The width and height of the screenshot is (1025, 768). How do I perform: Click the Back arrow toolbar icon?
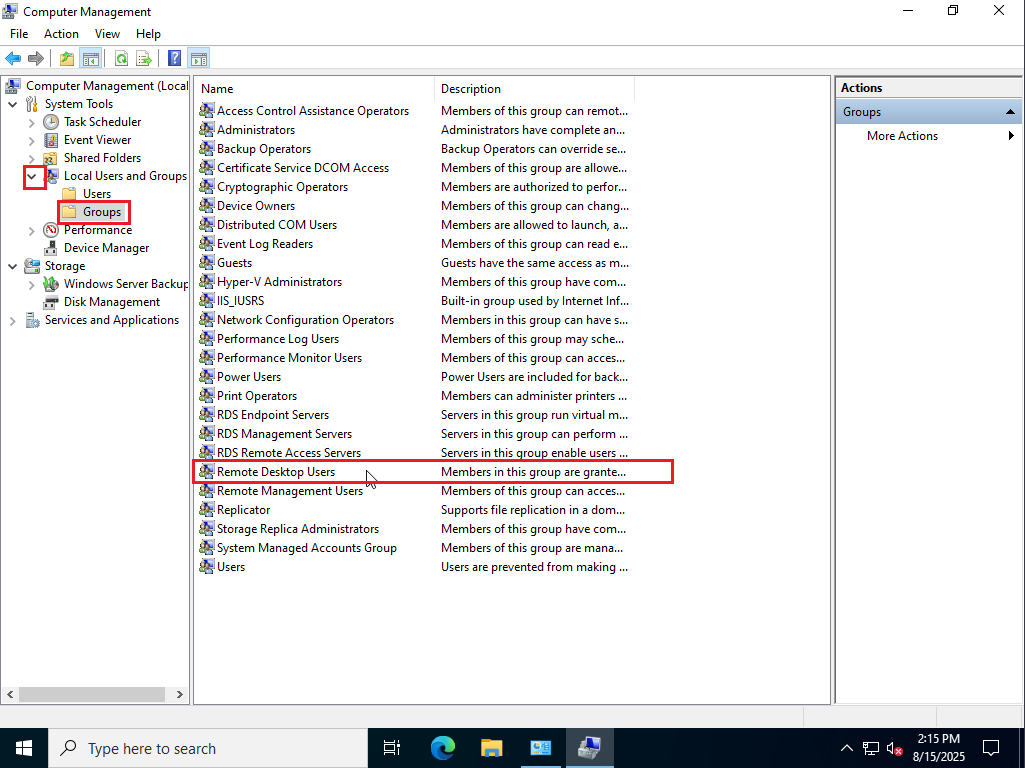point(13,59)
